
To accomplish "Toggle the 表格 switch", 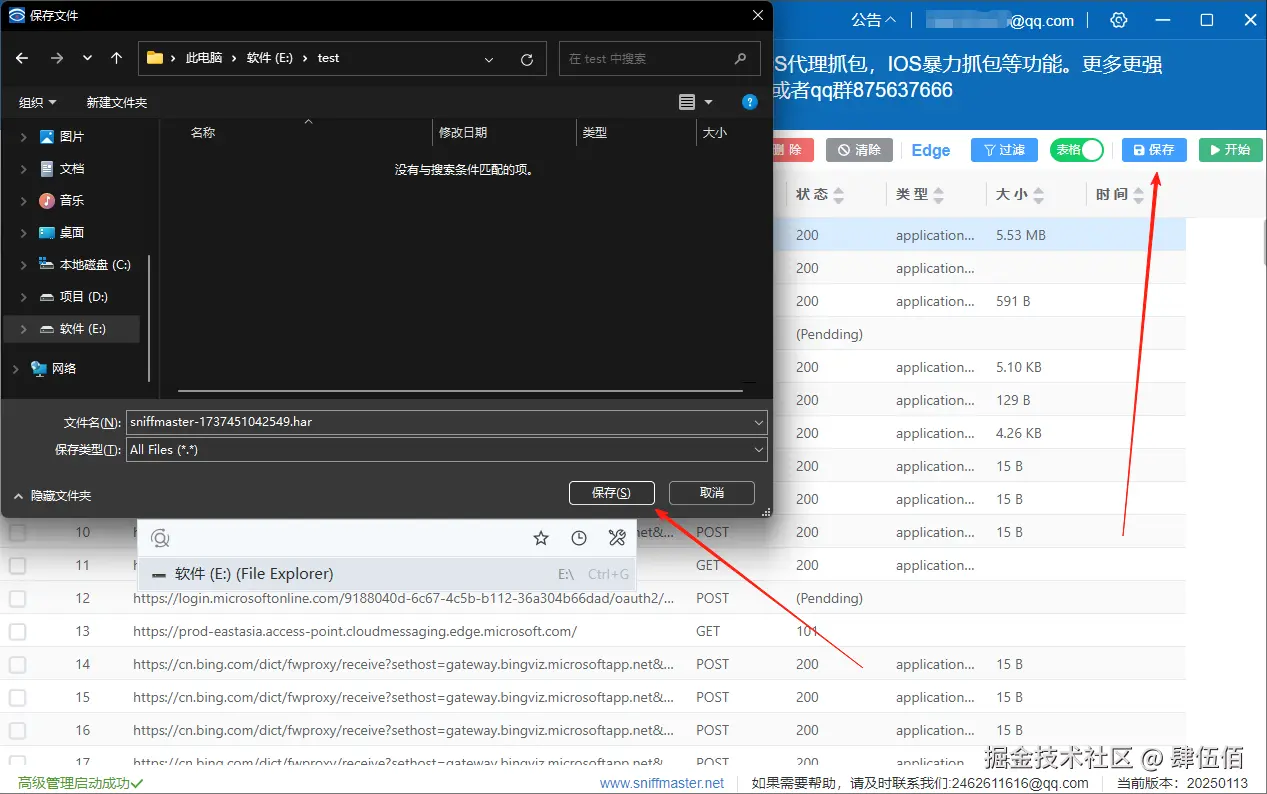I will [1076, 150].
